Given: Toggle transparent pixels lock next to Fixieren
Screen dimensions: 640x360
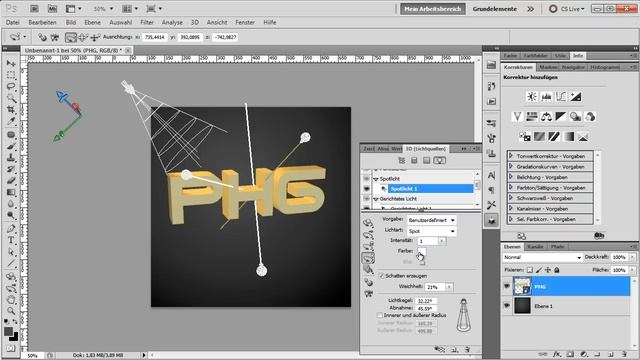Looking at the screenshot, I should [530, 270].
